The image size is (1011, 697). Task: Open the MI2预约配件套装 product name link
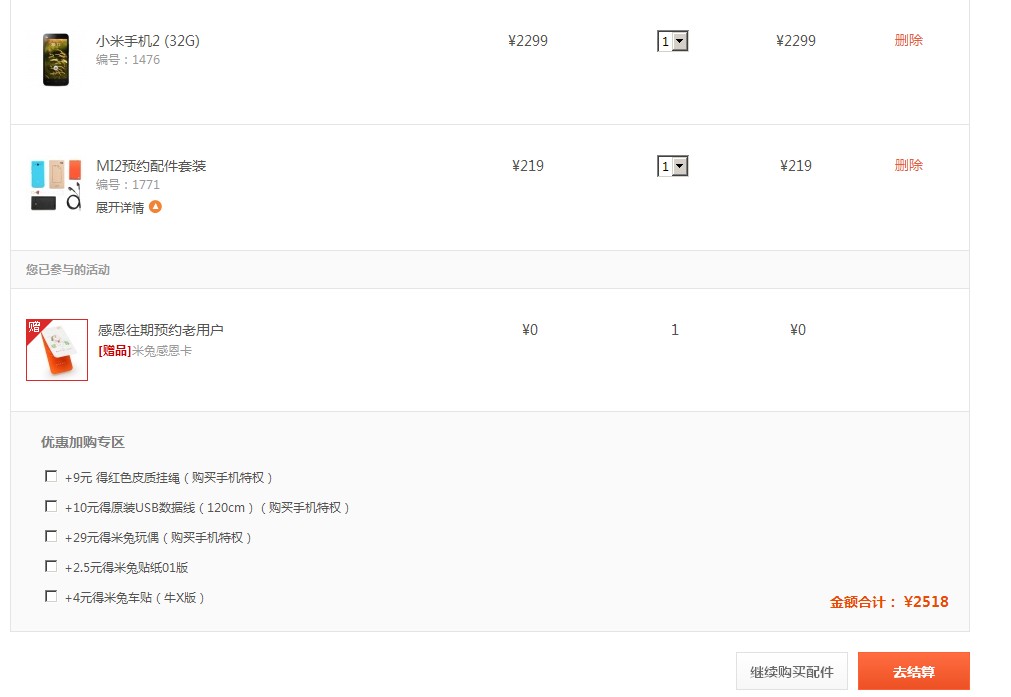pos(151,166)
